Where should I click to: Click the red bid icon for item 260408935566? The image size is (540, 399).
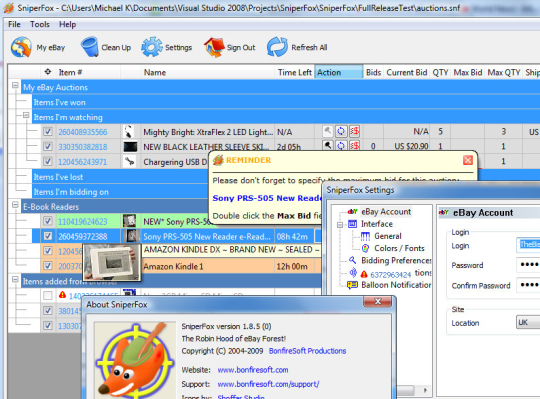[354, 131]
